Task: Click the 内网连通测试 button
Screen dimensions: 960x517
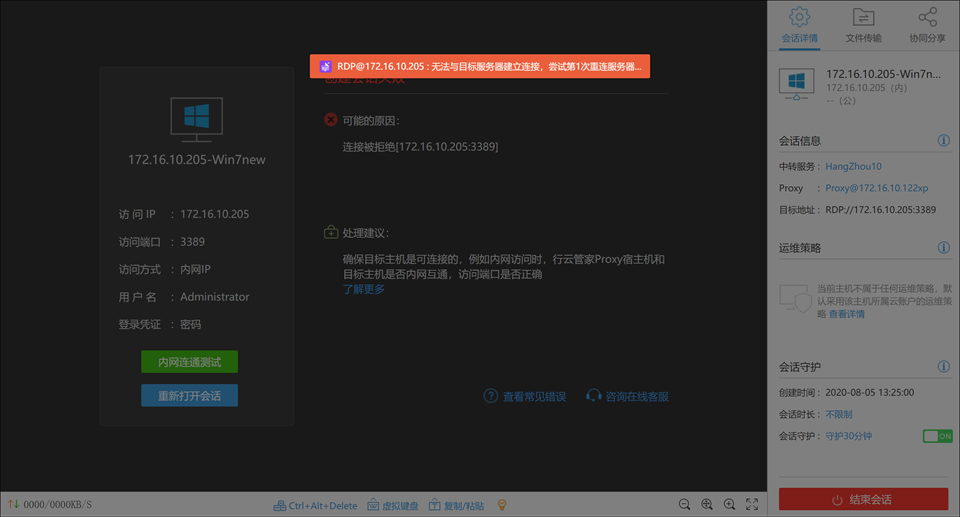Action: 189,362
